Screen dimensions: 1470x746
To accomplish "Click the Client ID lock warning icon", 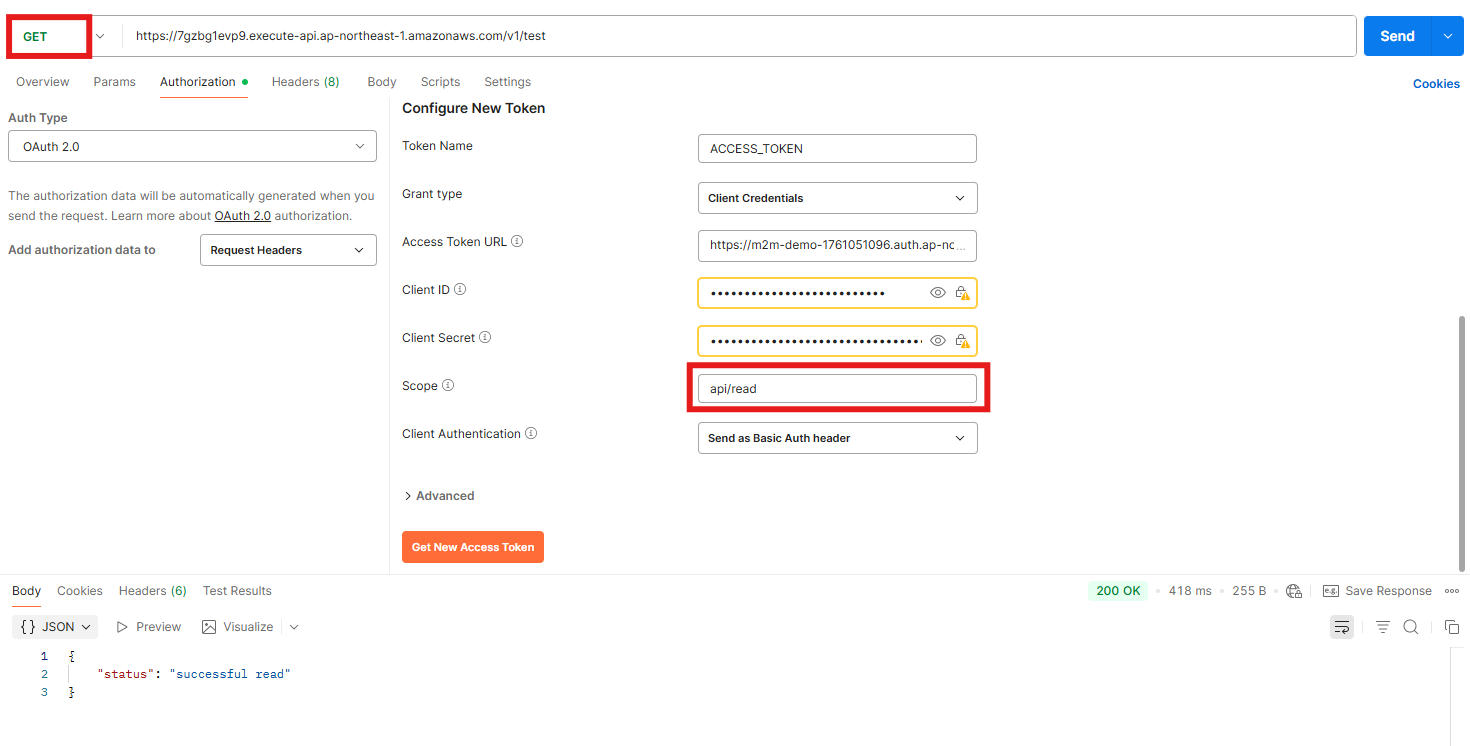I will click(x=961, y=293).
